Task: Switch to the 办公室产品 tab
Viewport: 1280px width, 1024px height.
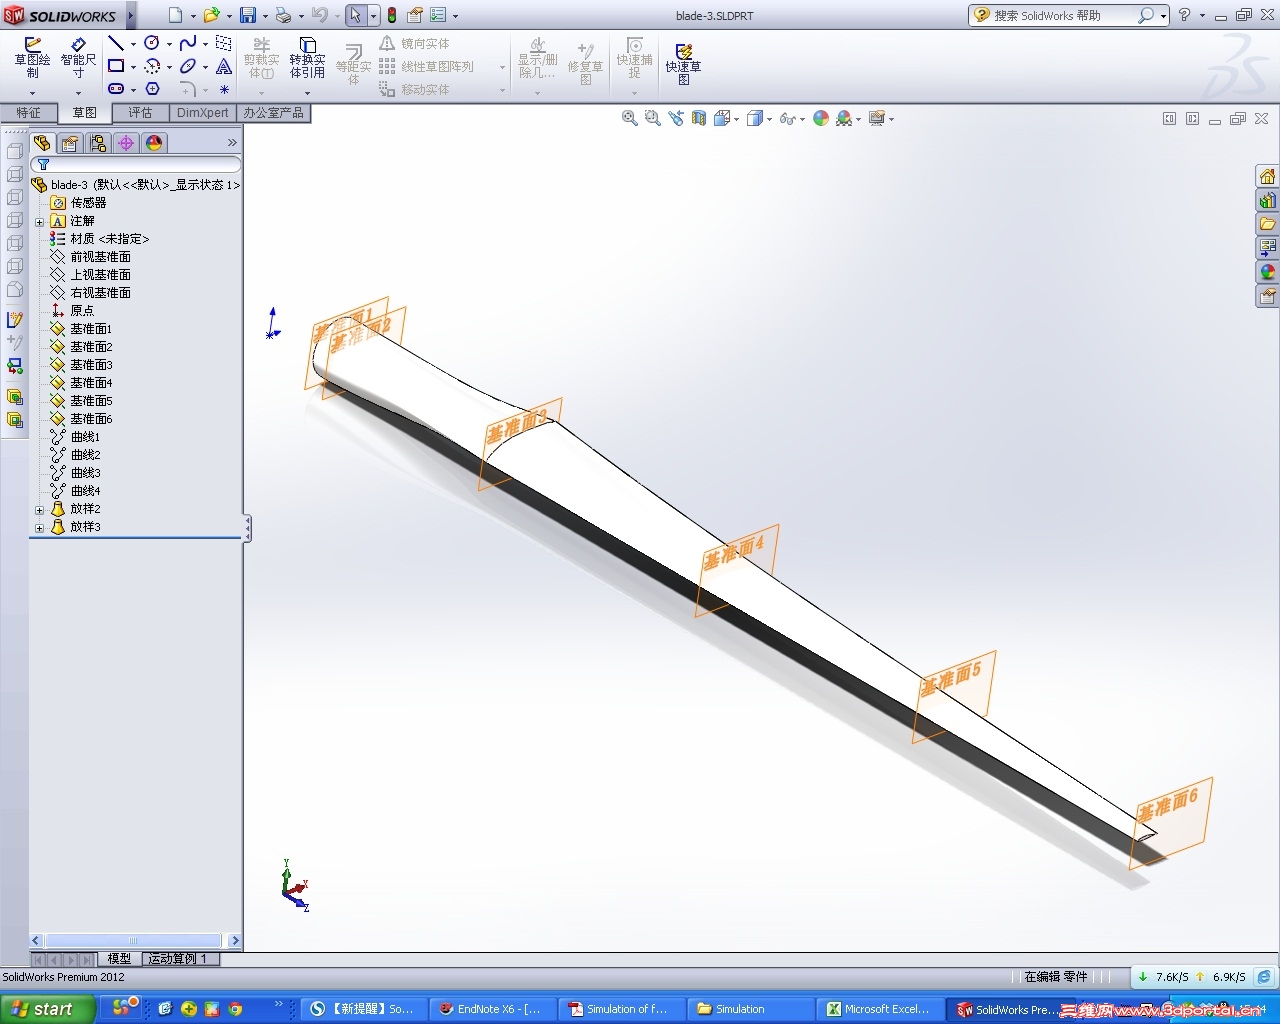Action: 273,113
